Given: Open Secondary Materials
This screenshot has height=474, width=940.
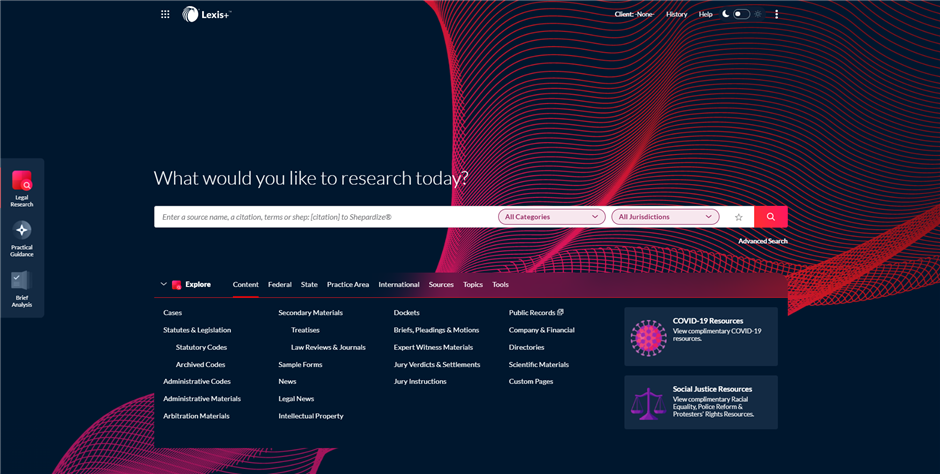Looking at the screenshot, I should click(311, 313).
